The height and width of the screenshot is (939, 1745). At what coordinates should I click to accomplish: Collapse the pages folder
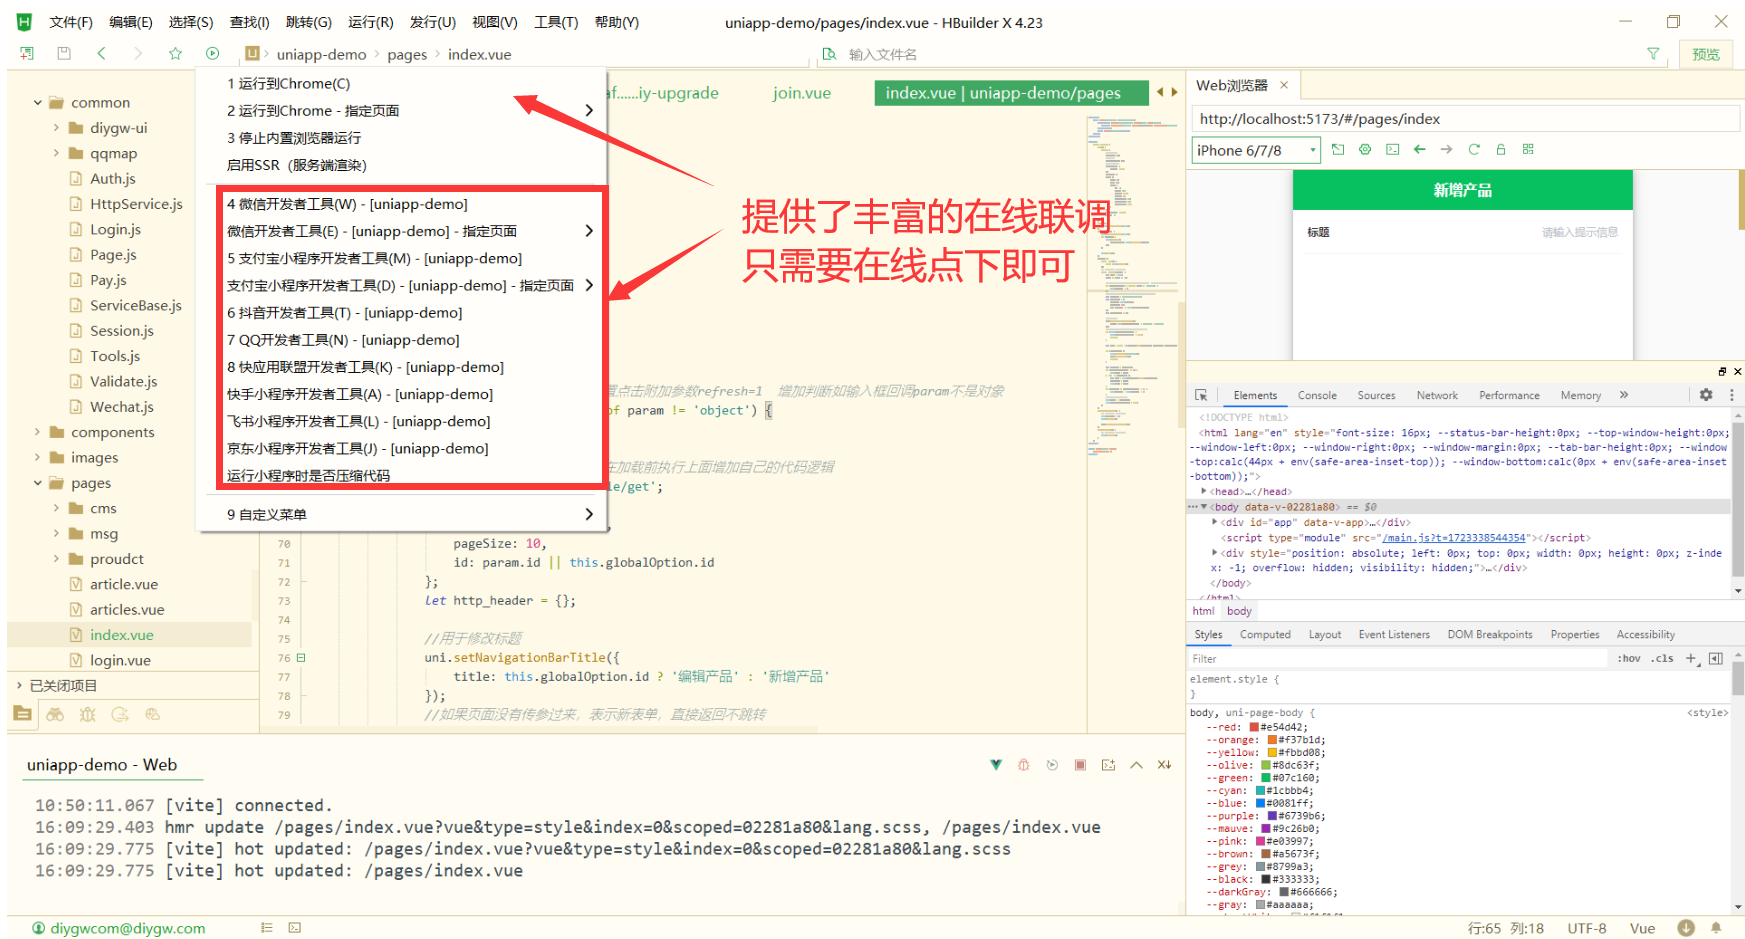(38, 483)
